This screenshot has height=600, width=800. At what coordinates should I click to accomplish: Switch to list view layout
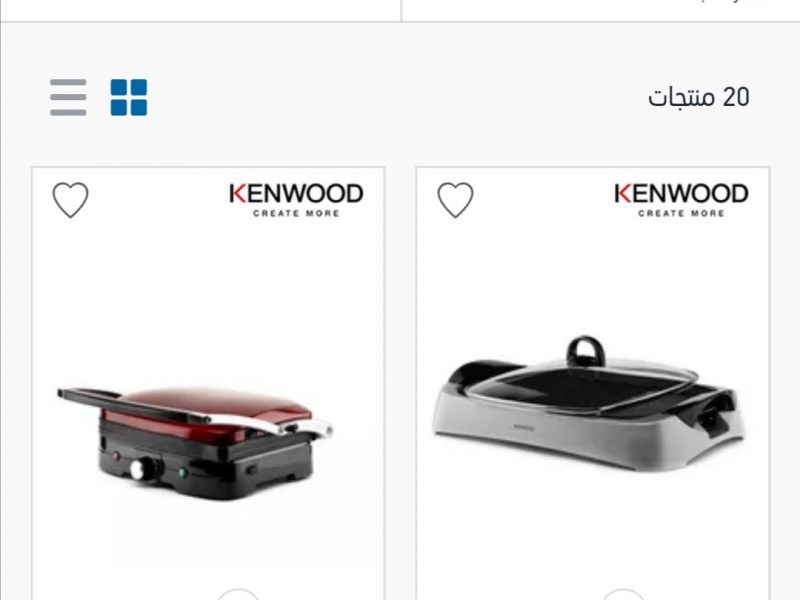tap(68, 97)
